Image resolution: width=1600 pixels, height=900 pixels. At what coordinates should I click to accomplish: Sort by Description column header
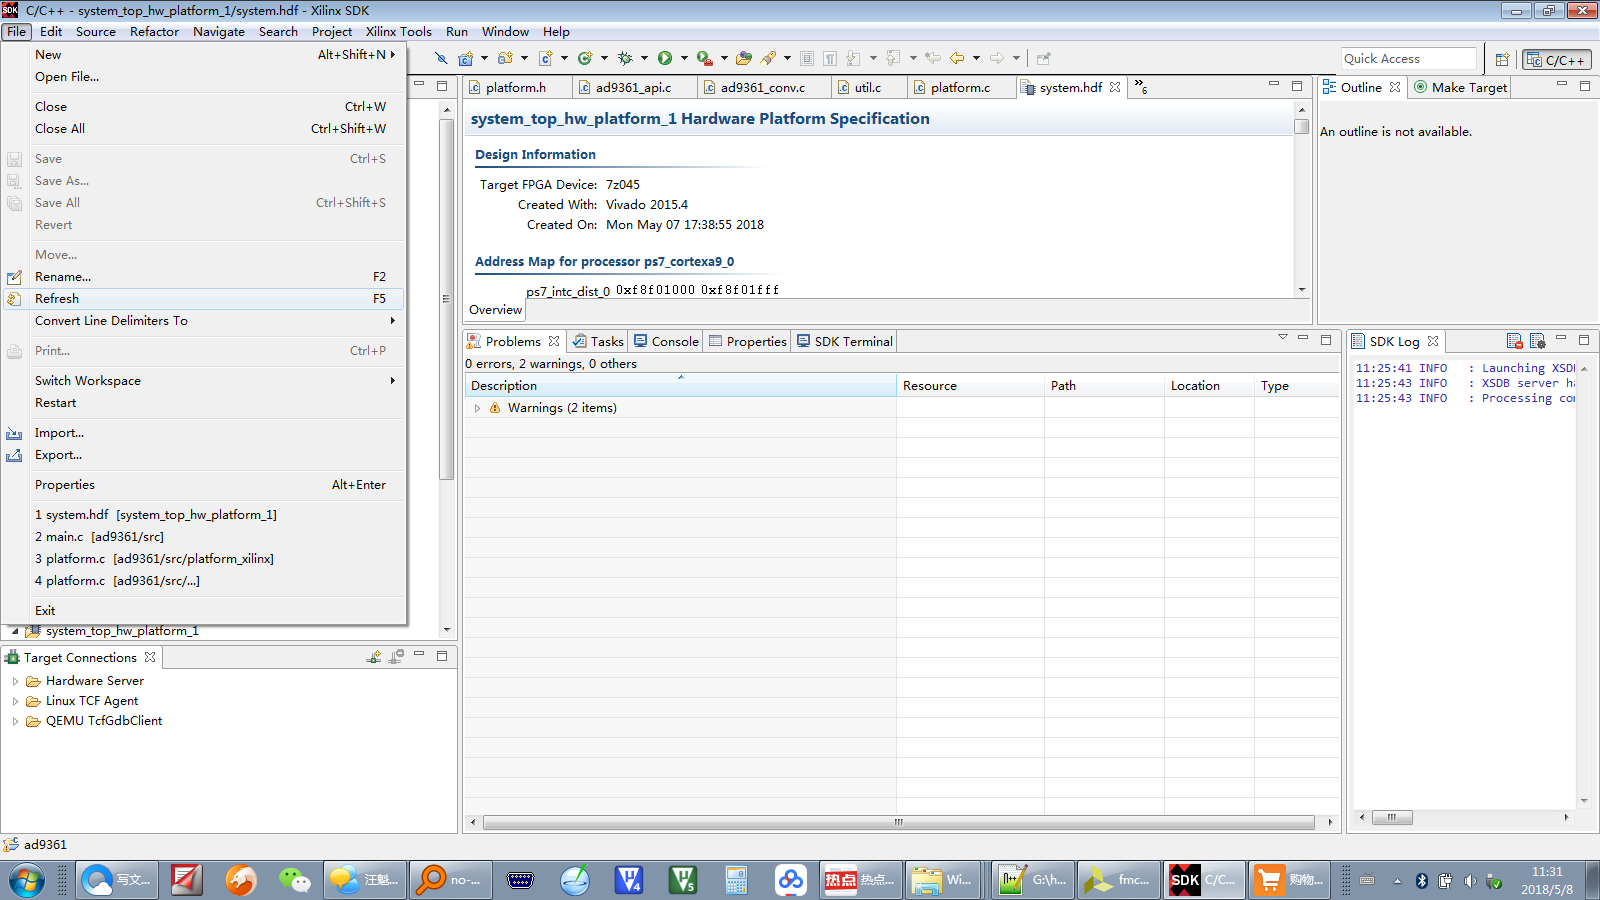pos(680,386)
